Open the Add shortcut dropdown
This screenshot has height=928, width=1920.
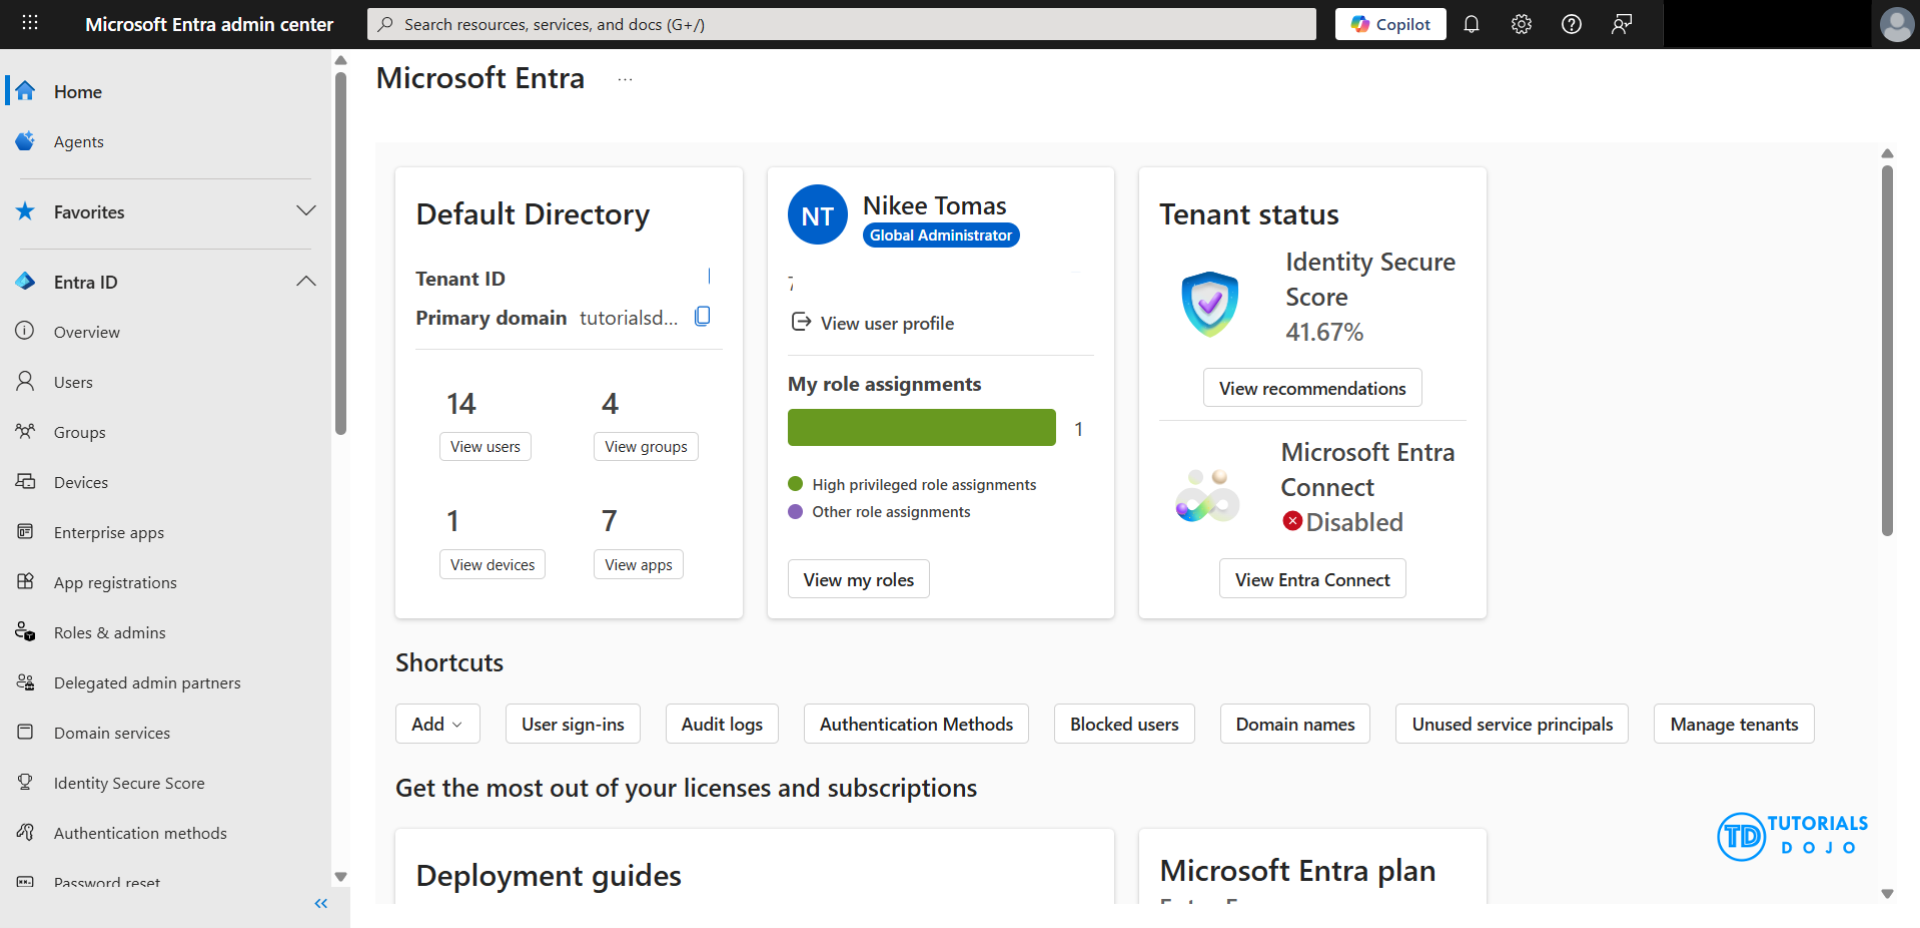(x=437, y=724)
